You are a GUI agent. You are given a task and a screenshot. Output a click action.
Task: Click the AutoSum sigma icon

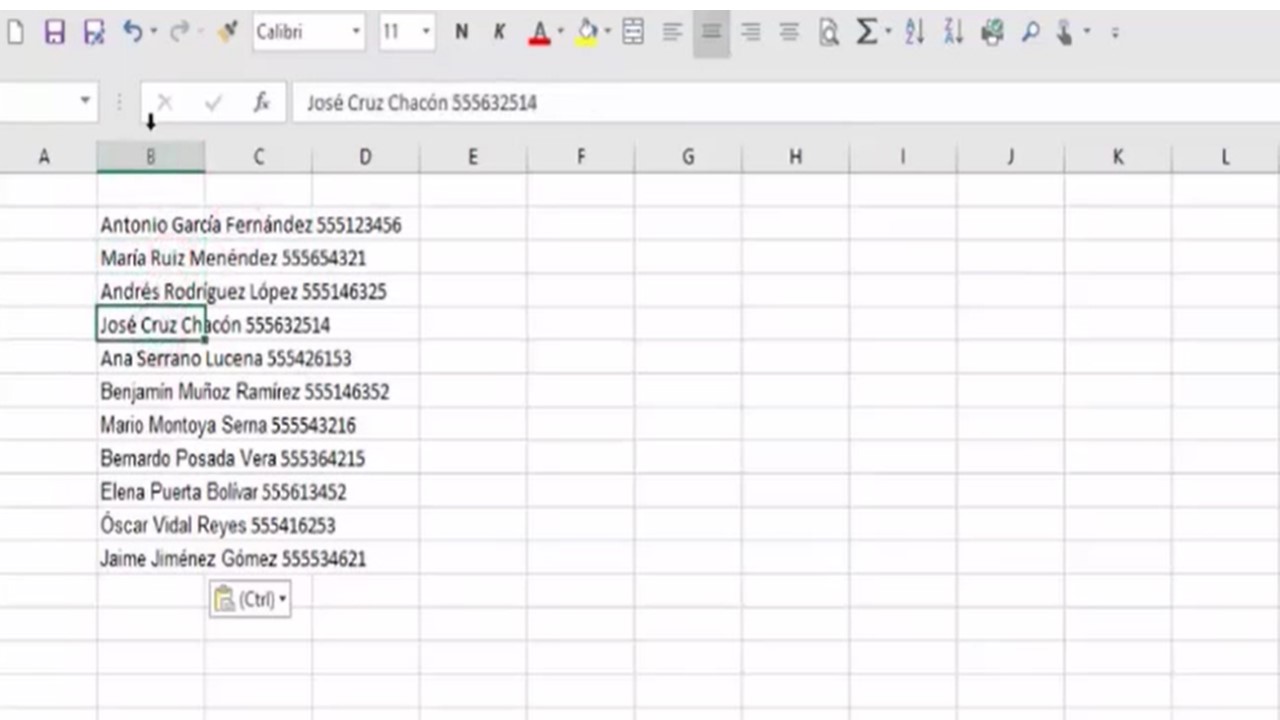[x=866, y=33]
